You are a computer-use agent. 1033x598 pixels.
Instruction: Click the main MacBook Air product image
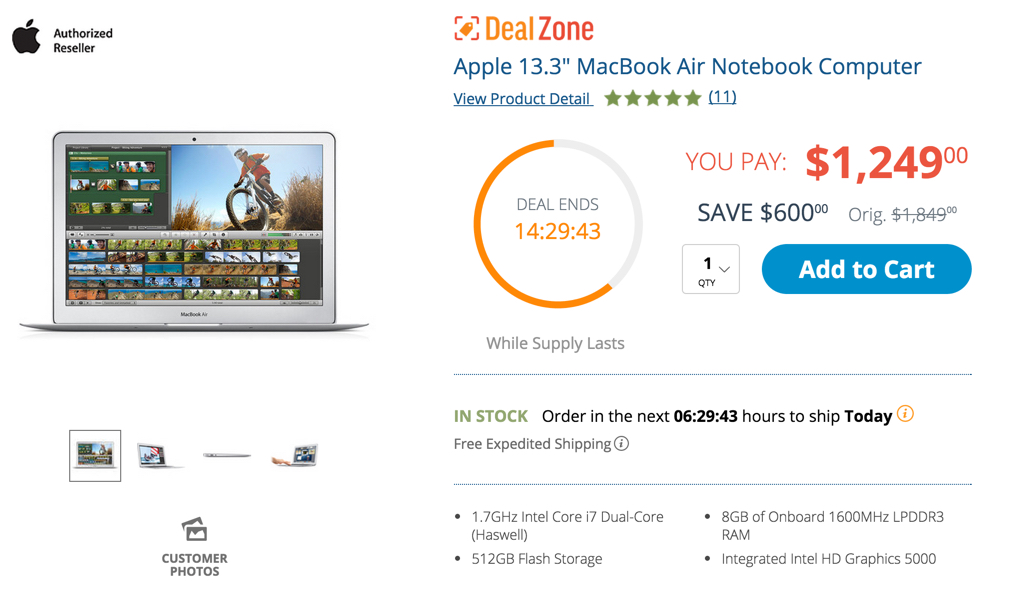tap(194, 232)
